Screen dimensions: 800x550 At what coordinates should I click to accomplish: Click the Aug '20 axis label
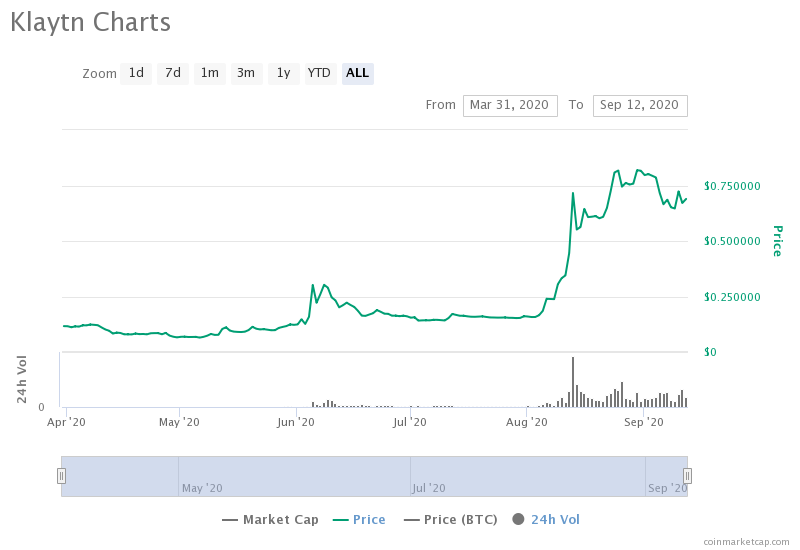(527, 422)
